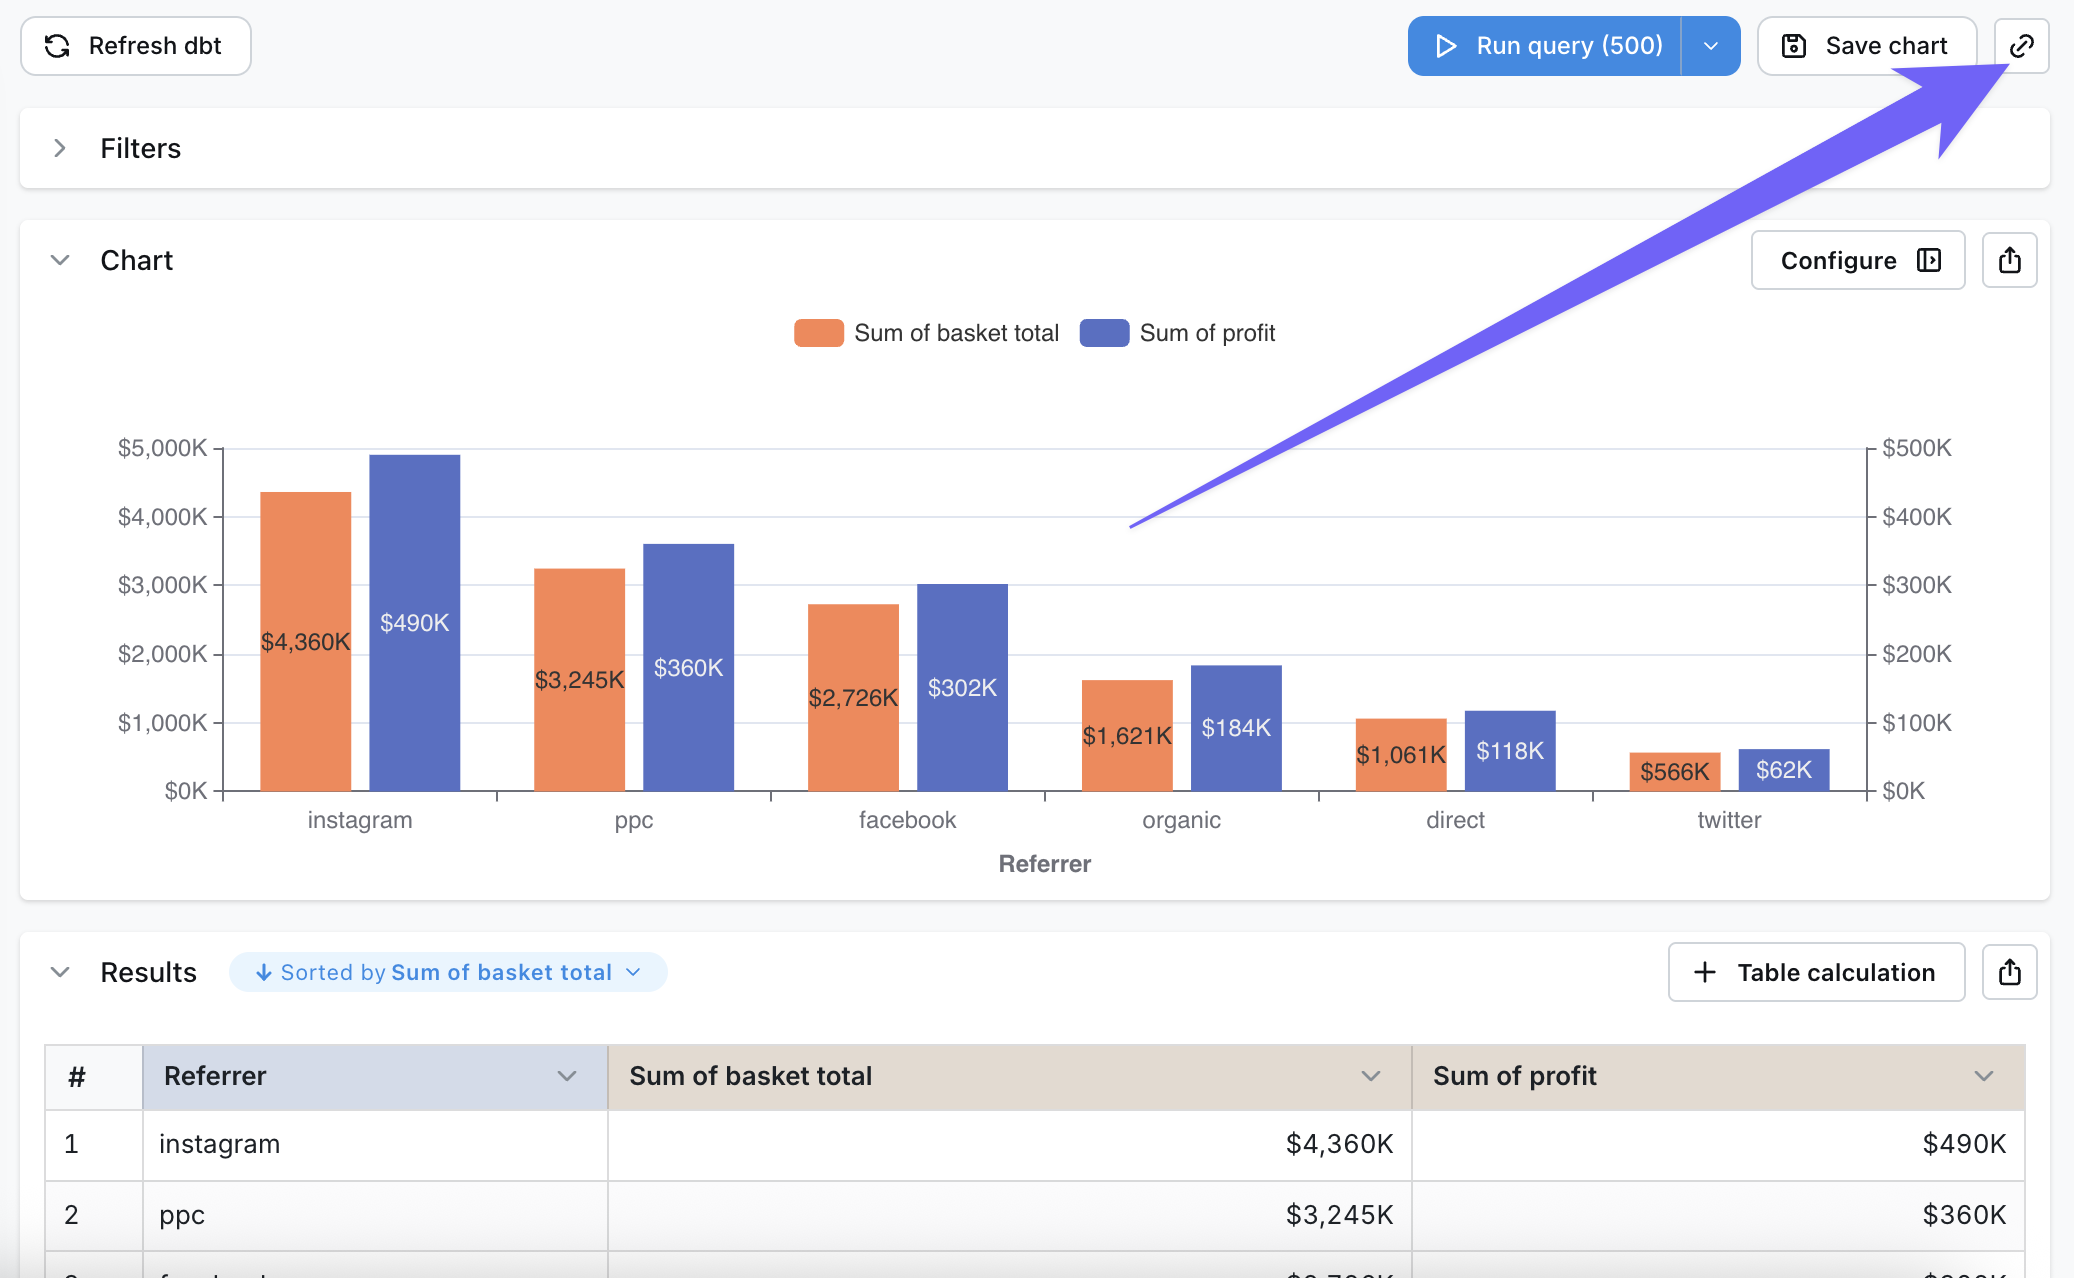Toggle Sum of profit legend series
Image resolution: width=2074 pixels, height=1278 pixels.
click(1177, 333)
